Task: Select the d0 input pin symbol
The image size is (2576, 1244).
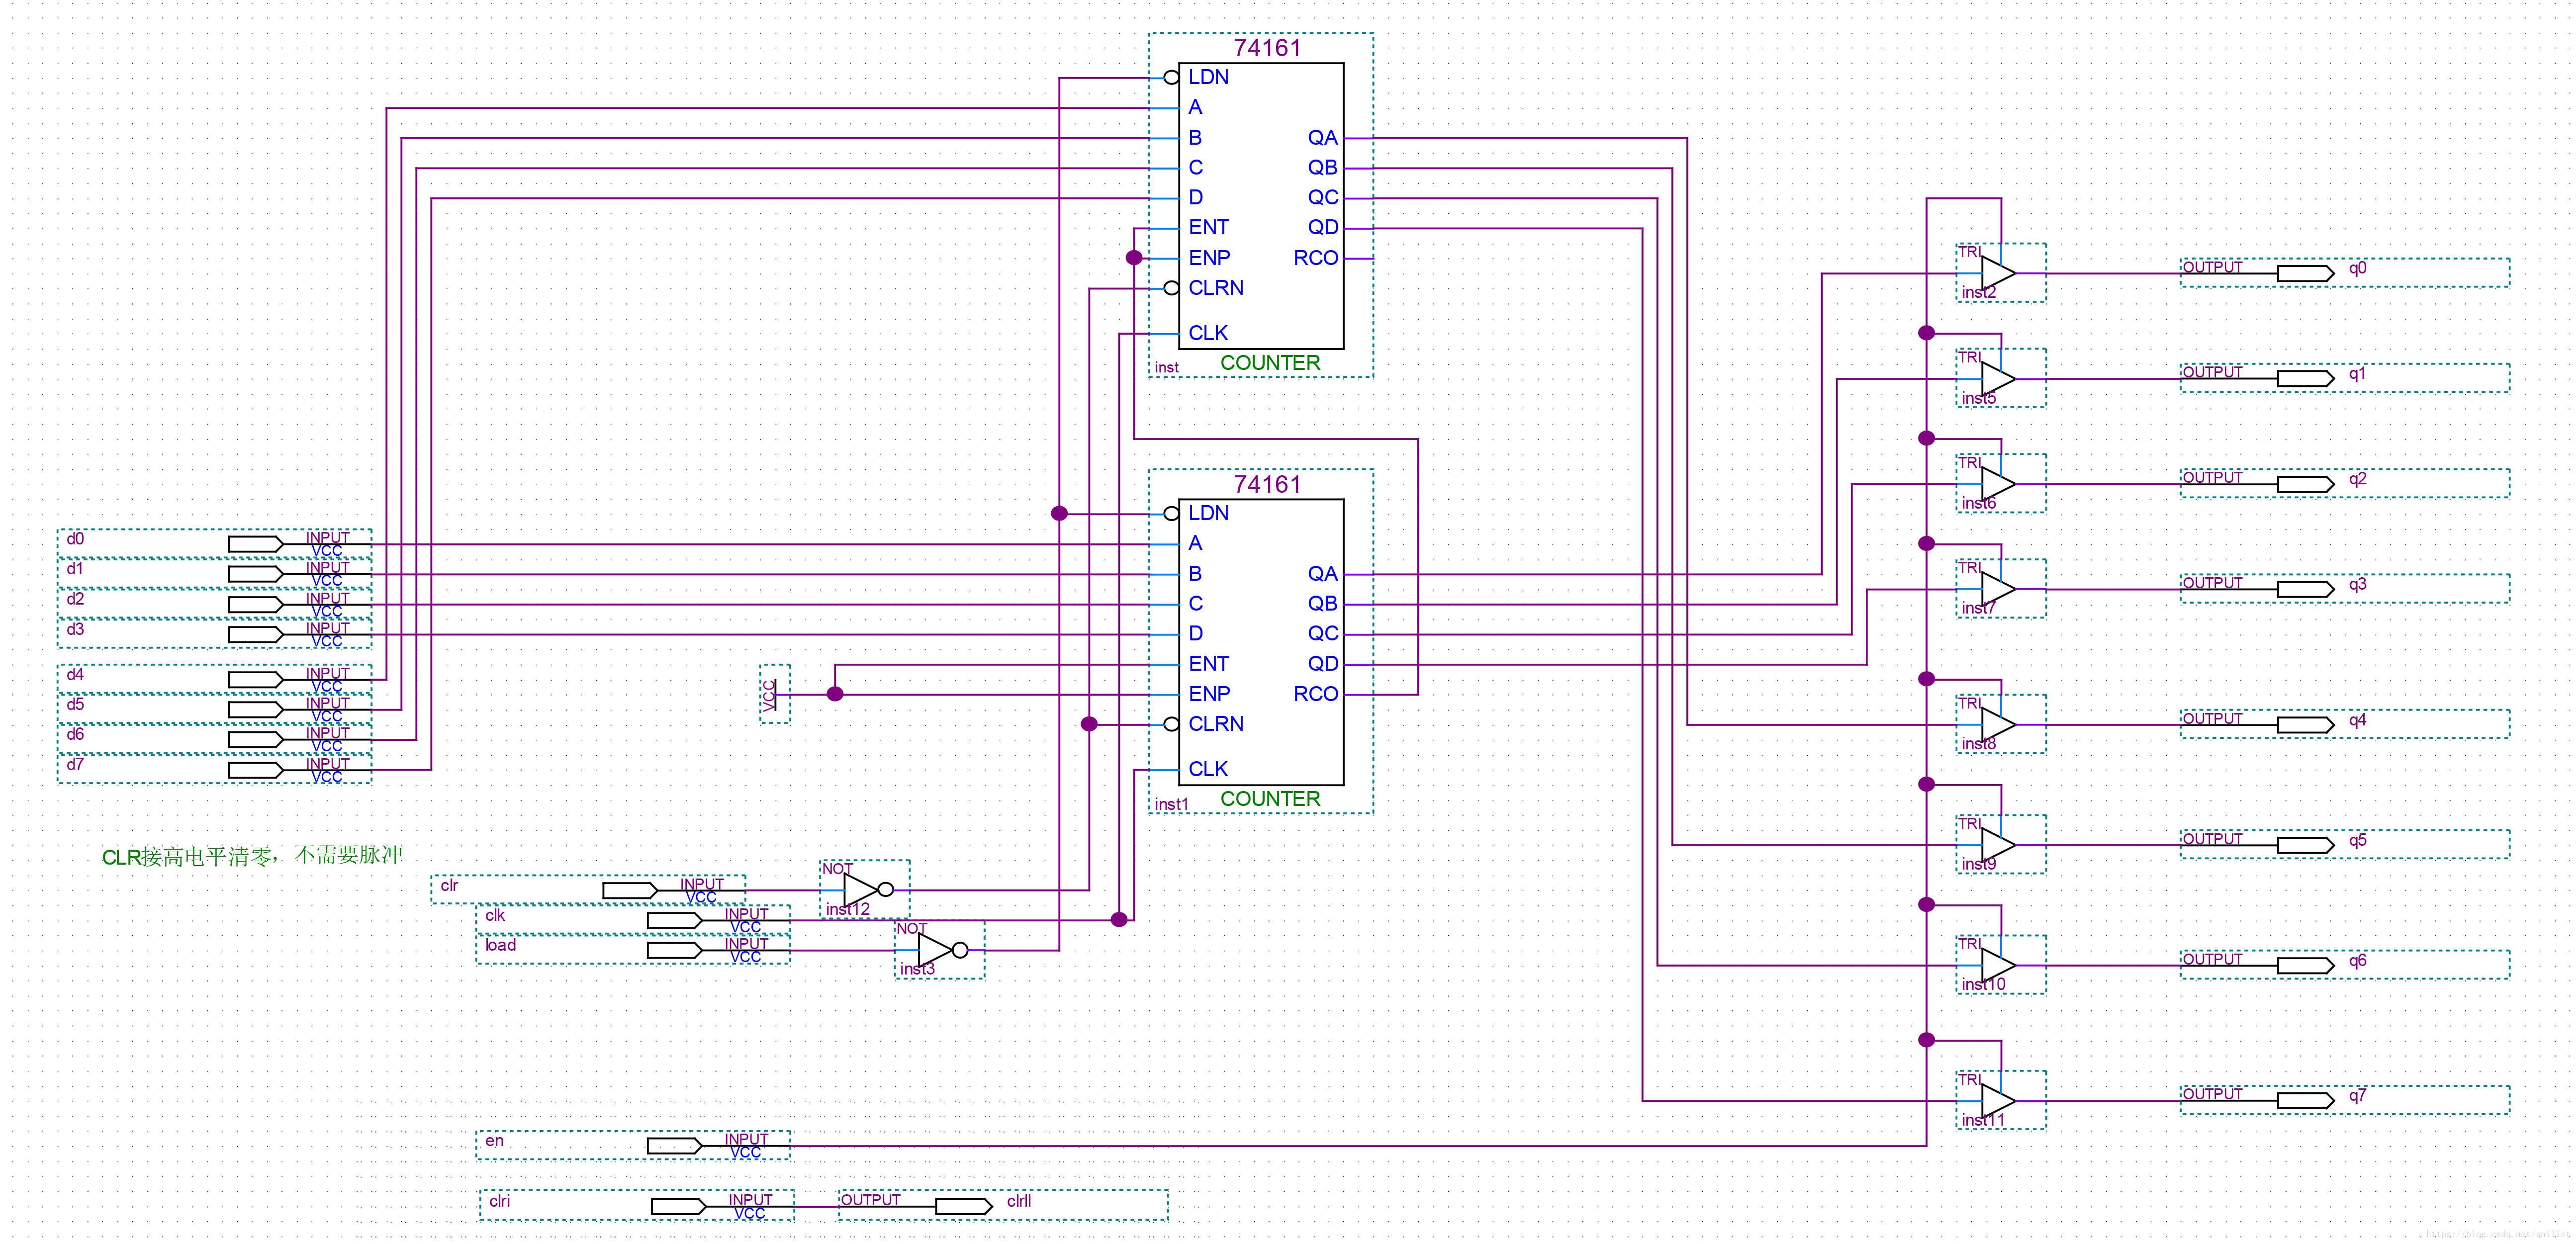Action: coord(214,544)
